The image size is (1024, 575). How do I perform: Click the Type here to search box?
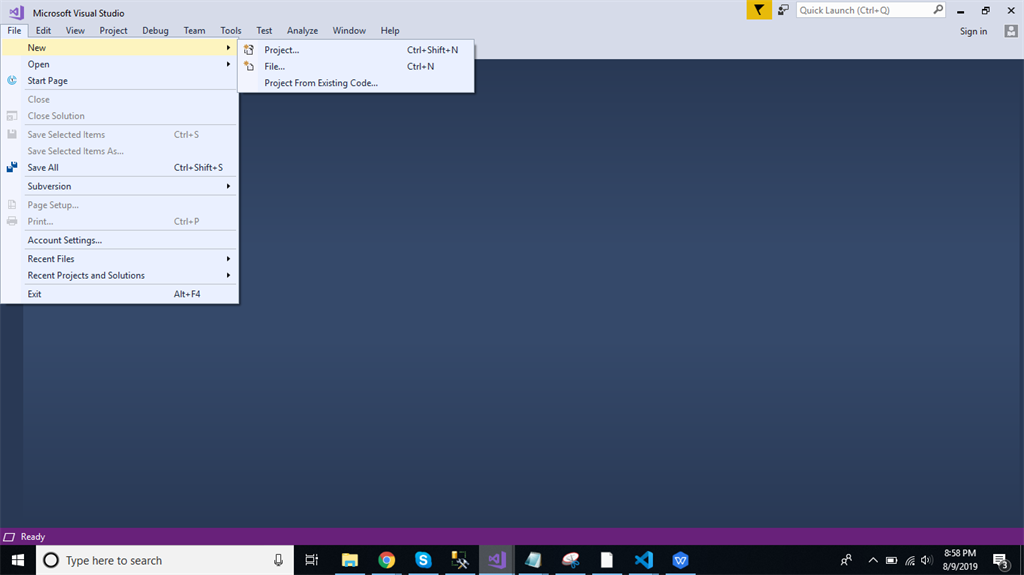(x=166, y=560)
